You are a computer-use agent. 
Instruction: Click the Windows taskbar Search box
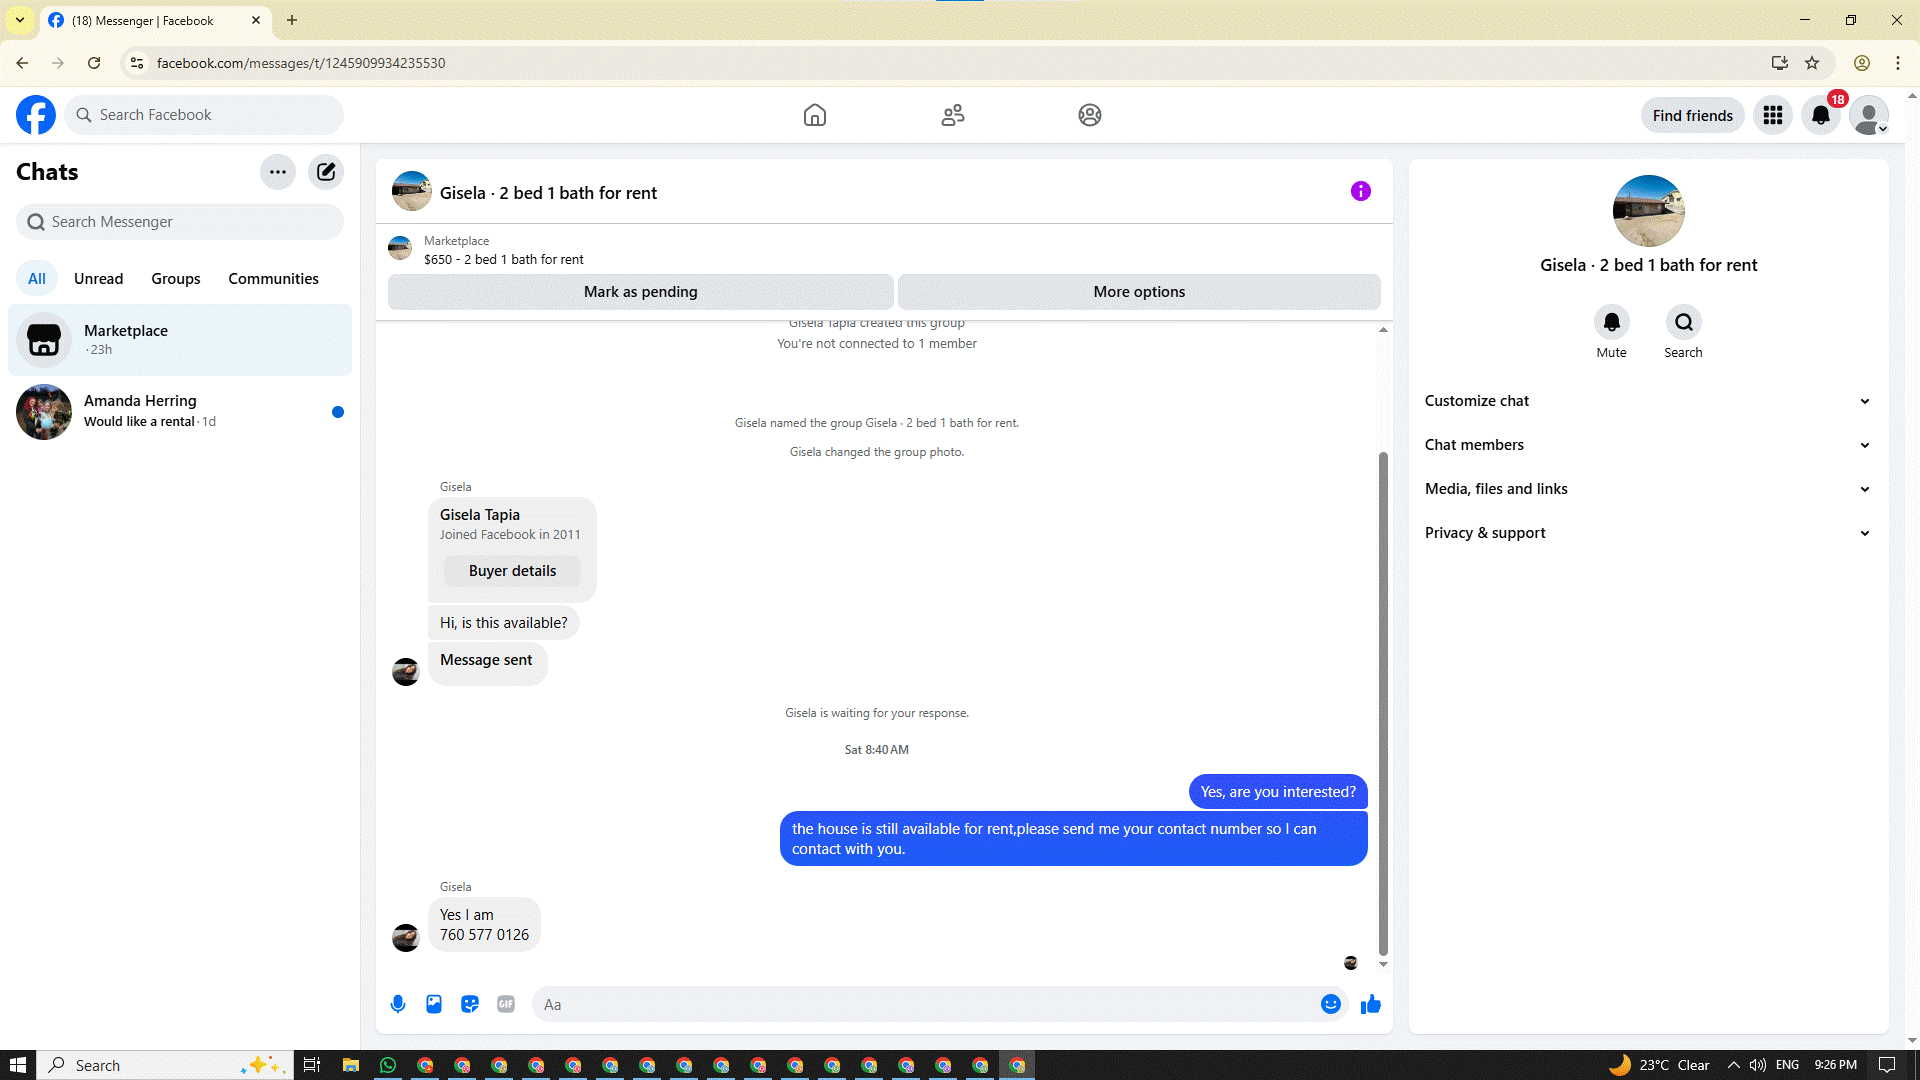[x=165, y=1065]
